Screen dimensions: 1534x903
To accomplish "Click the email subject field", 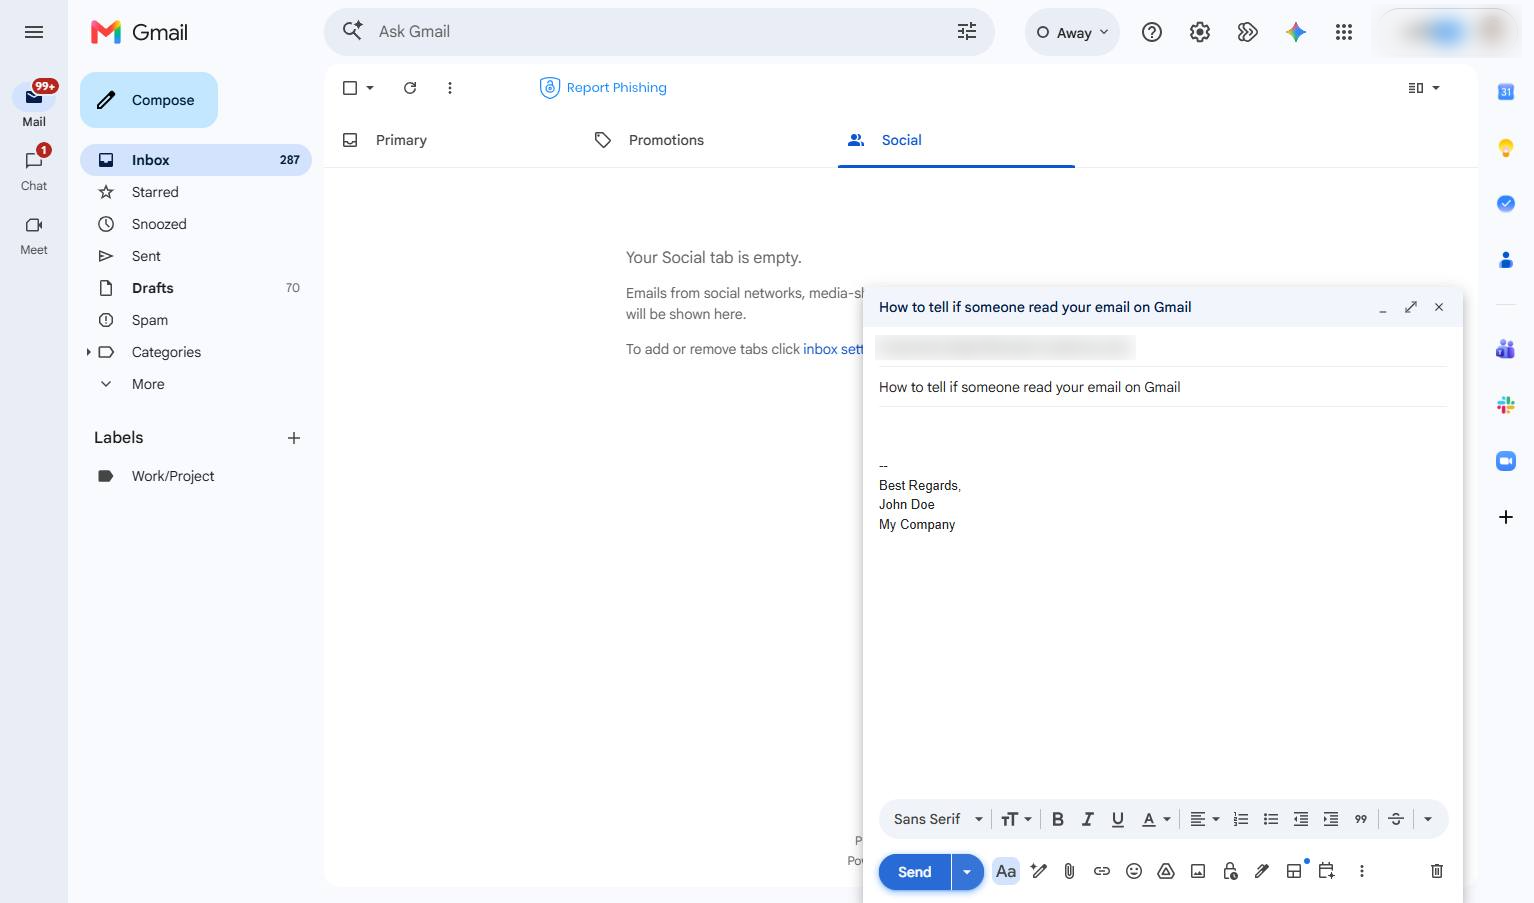I will pyautogui.click(x=1162, y=387).
